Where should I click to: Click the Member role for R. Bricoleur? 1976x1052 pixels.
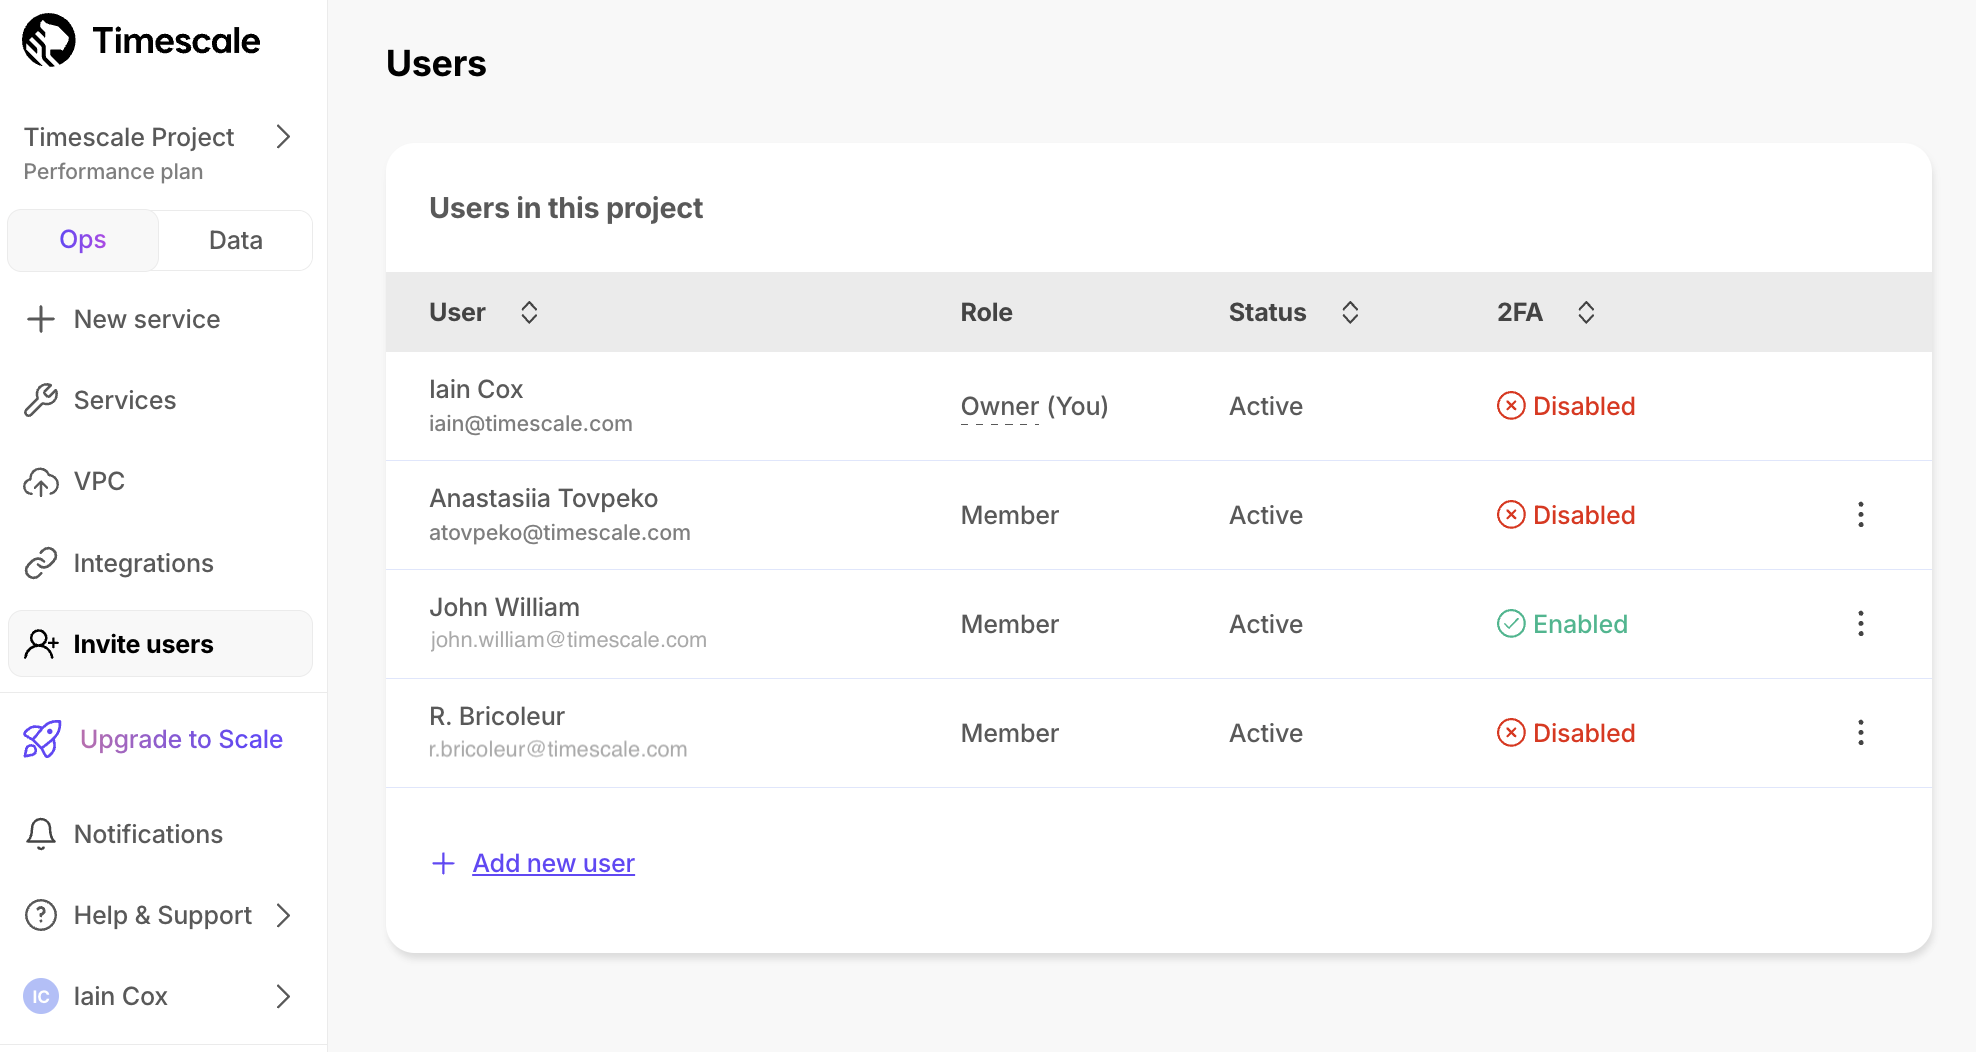click(x=1009, y=733)
